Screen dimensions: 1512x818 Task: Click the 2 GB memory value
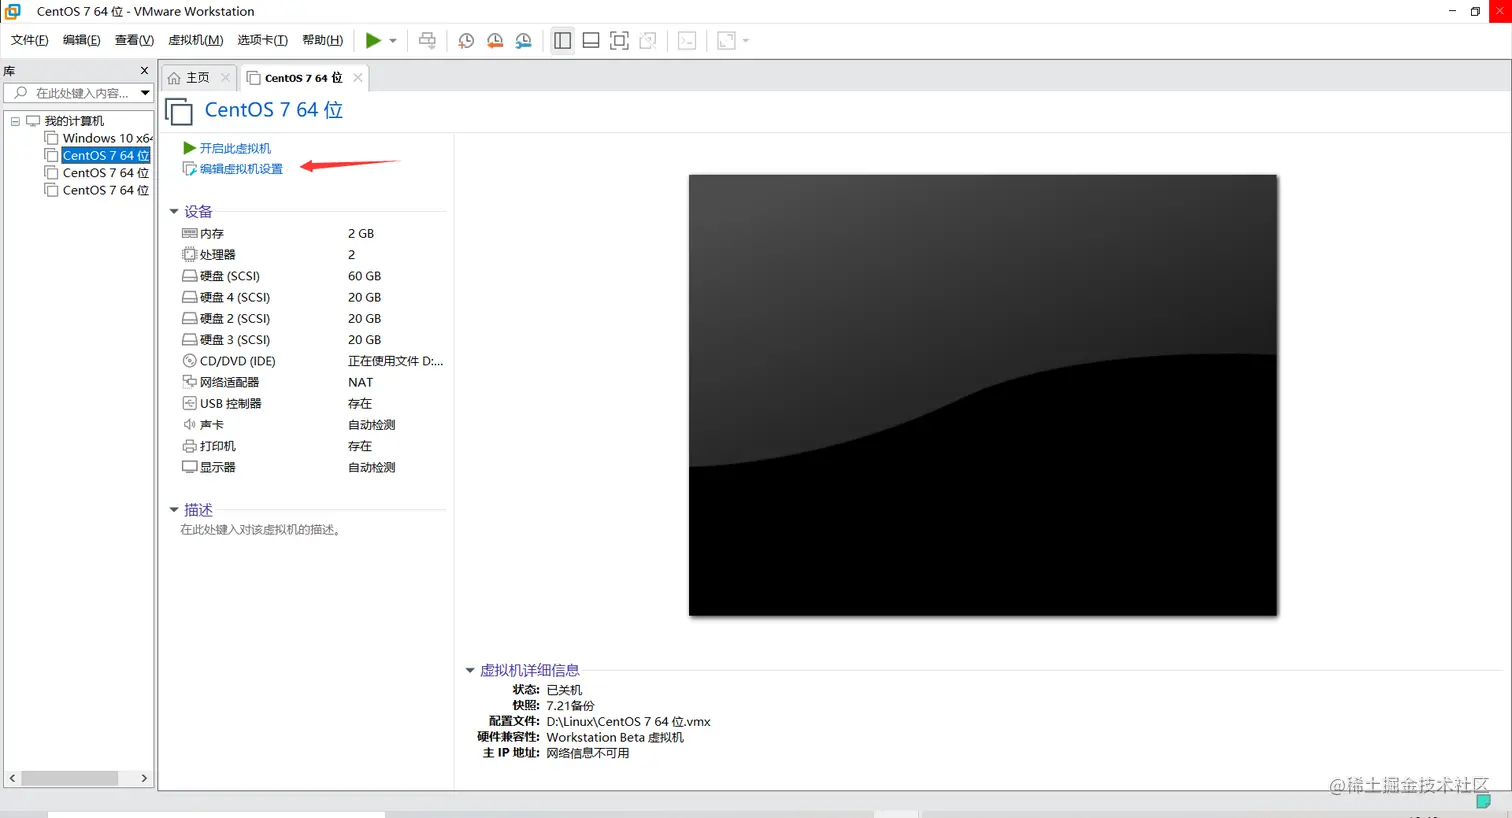pyautogui.click(x=361, y=233)
